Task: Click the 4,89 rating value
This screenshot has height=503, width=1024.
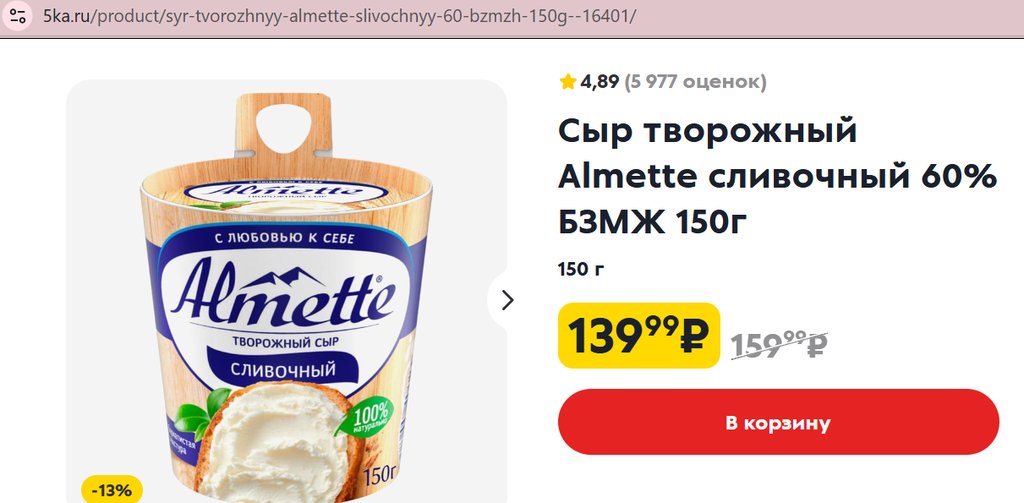Action: (x=600, y=82)
